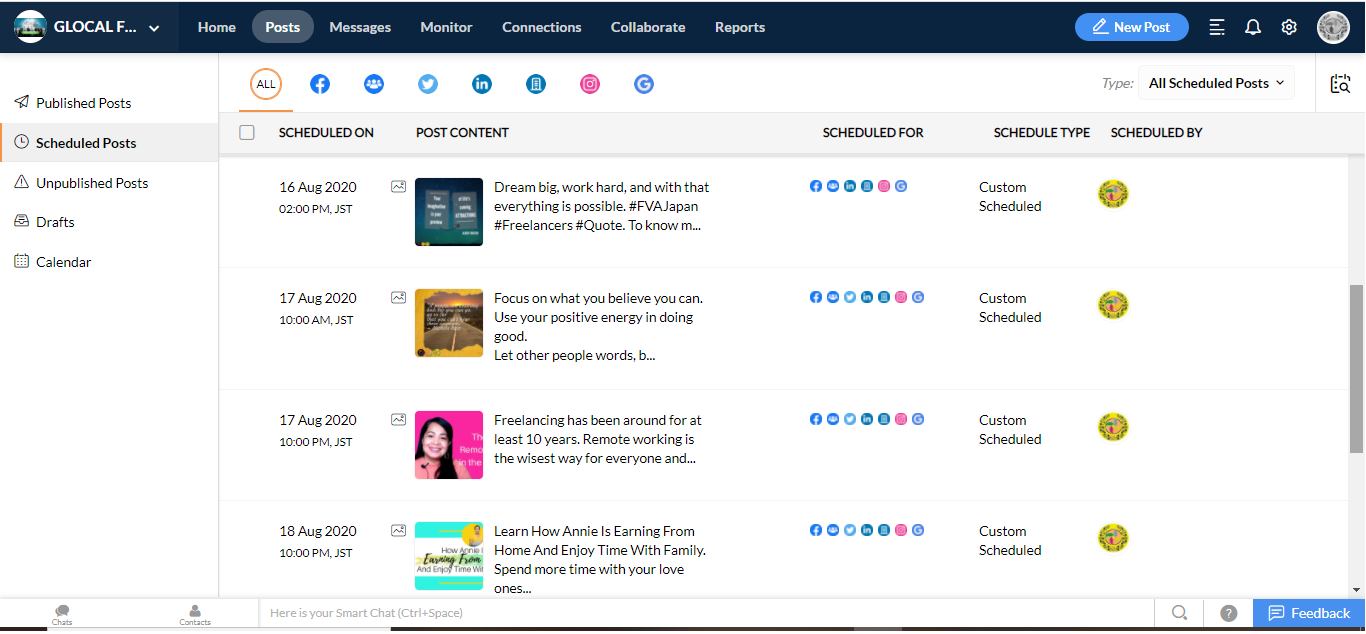1366x634 pixels.
Task: Click the New Post button
Action: click(1131, 27)
